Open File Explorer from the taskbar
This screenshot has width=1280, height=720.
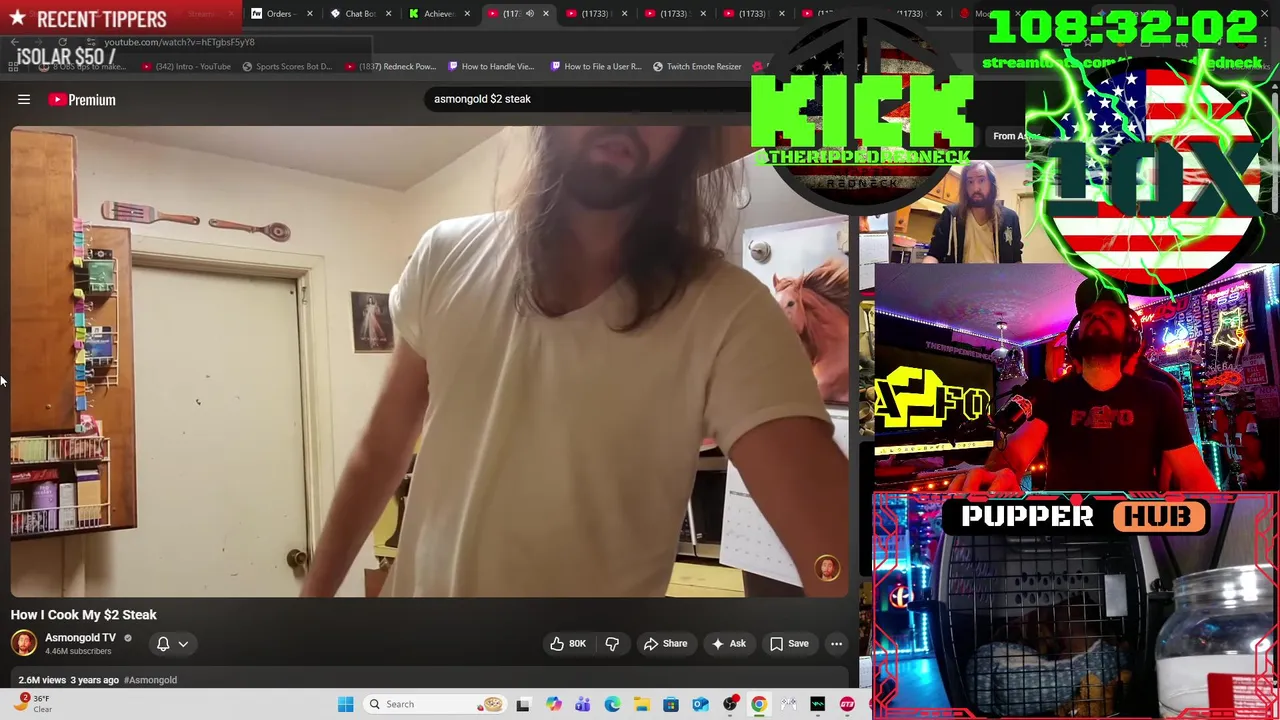[641, 704]
